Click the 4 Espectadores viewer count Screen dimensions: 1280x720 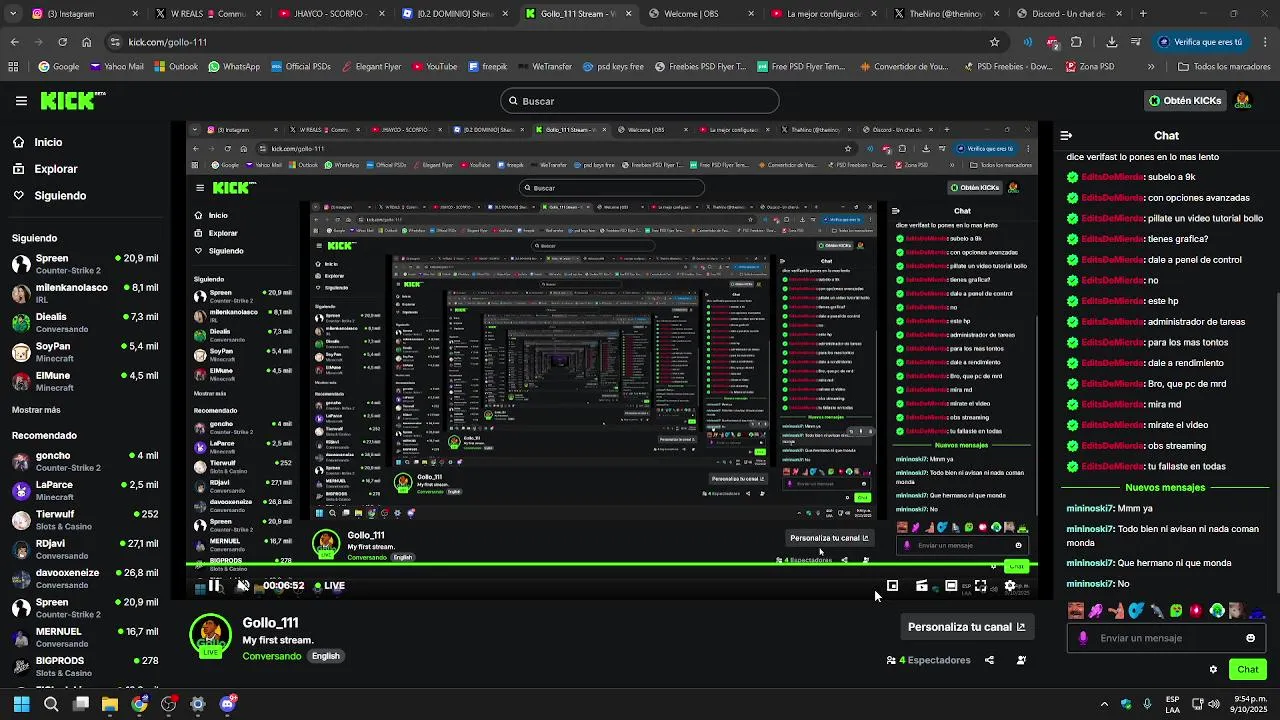coord(928,660)
